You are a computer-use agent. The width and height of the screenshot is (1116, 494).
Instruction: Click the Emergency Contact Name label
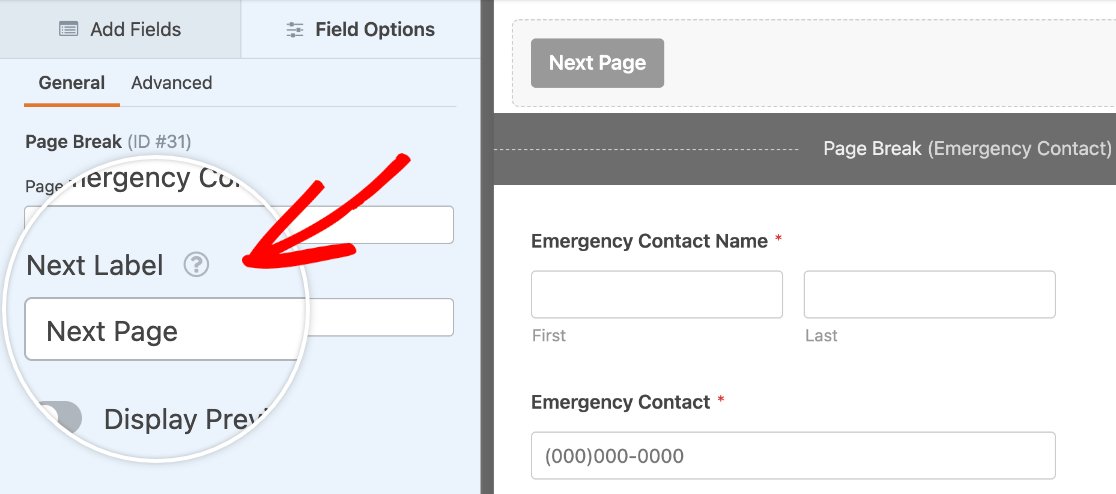[649, 241]
